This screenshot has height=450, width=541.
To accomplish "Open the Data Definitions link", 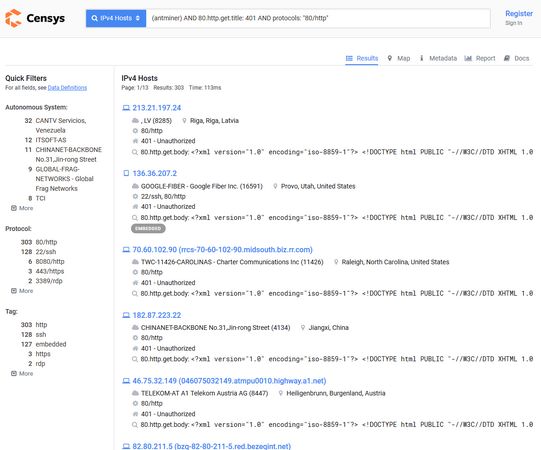I will point(67,88).
